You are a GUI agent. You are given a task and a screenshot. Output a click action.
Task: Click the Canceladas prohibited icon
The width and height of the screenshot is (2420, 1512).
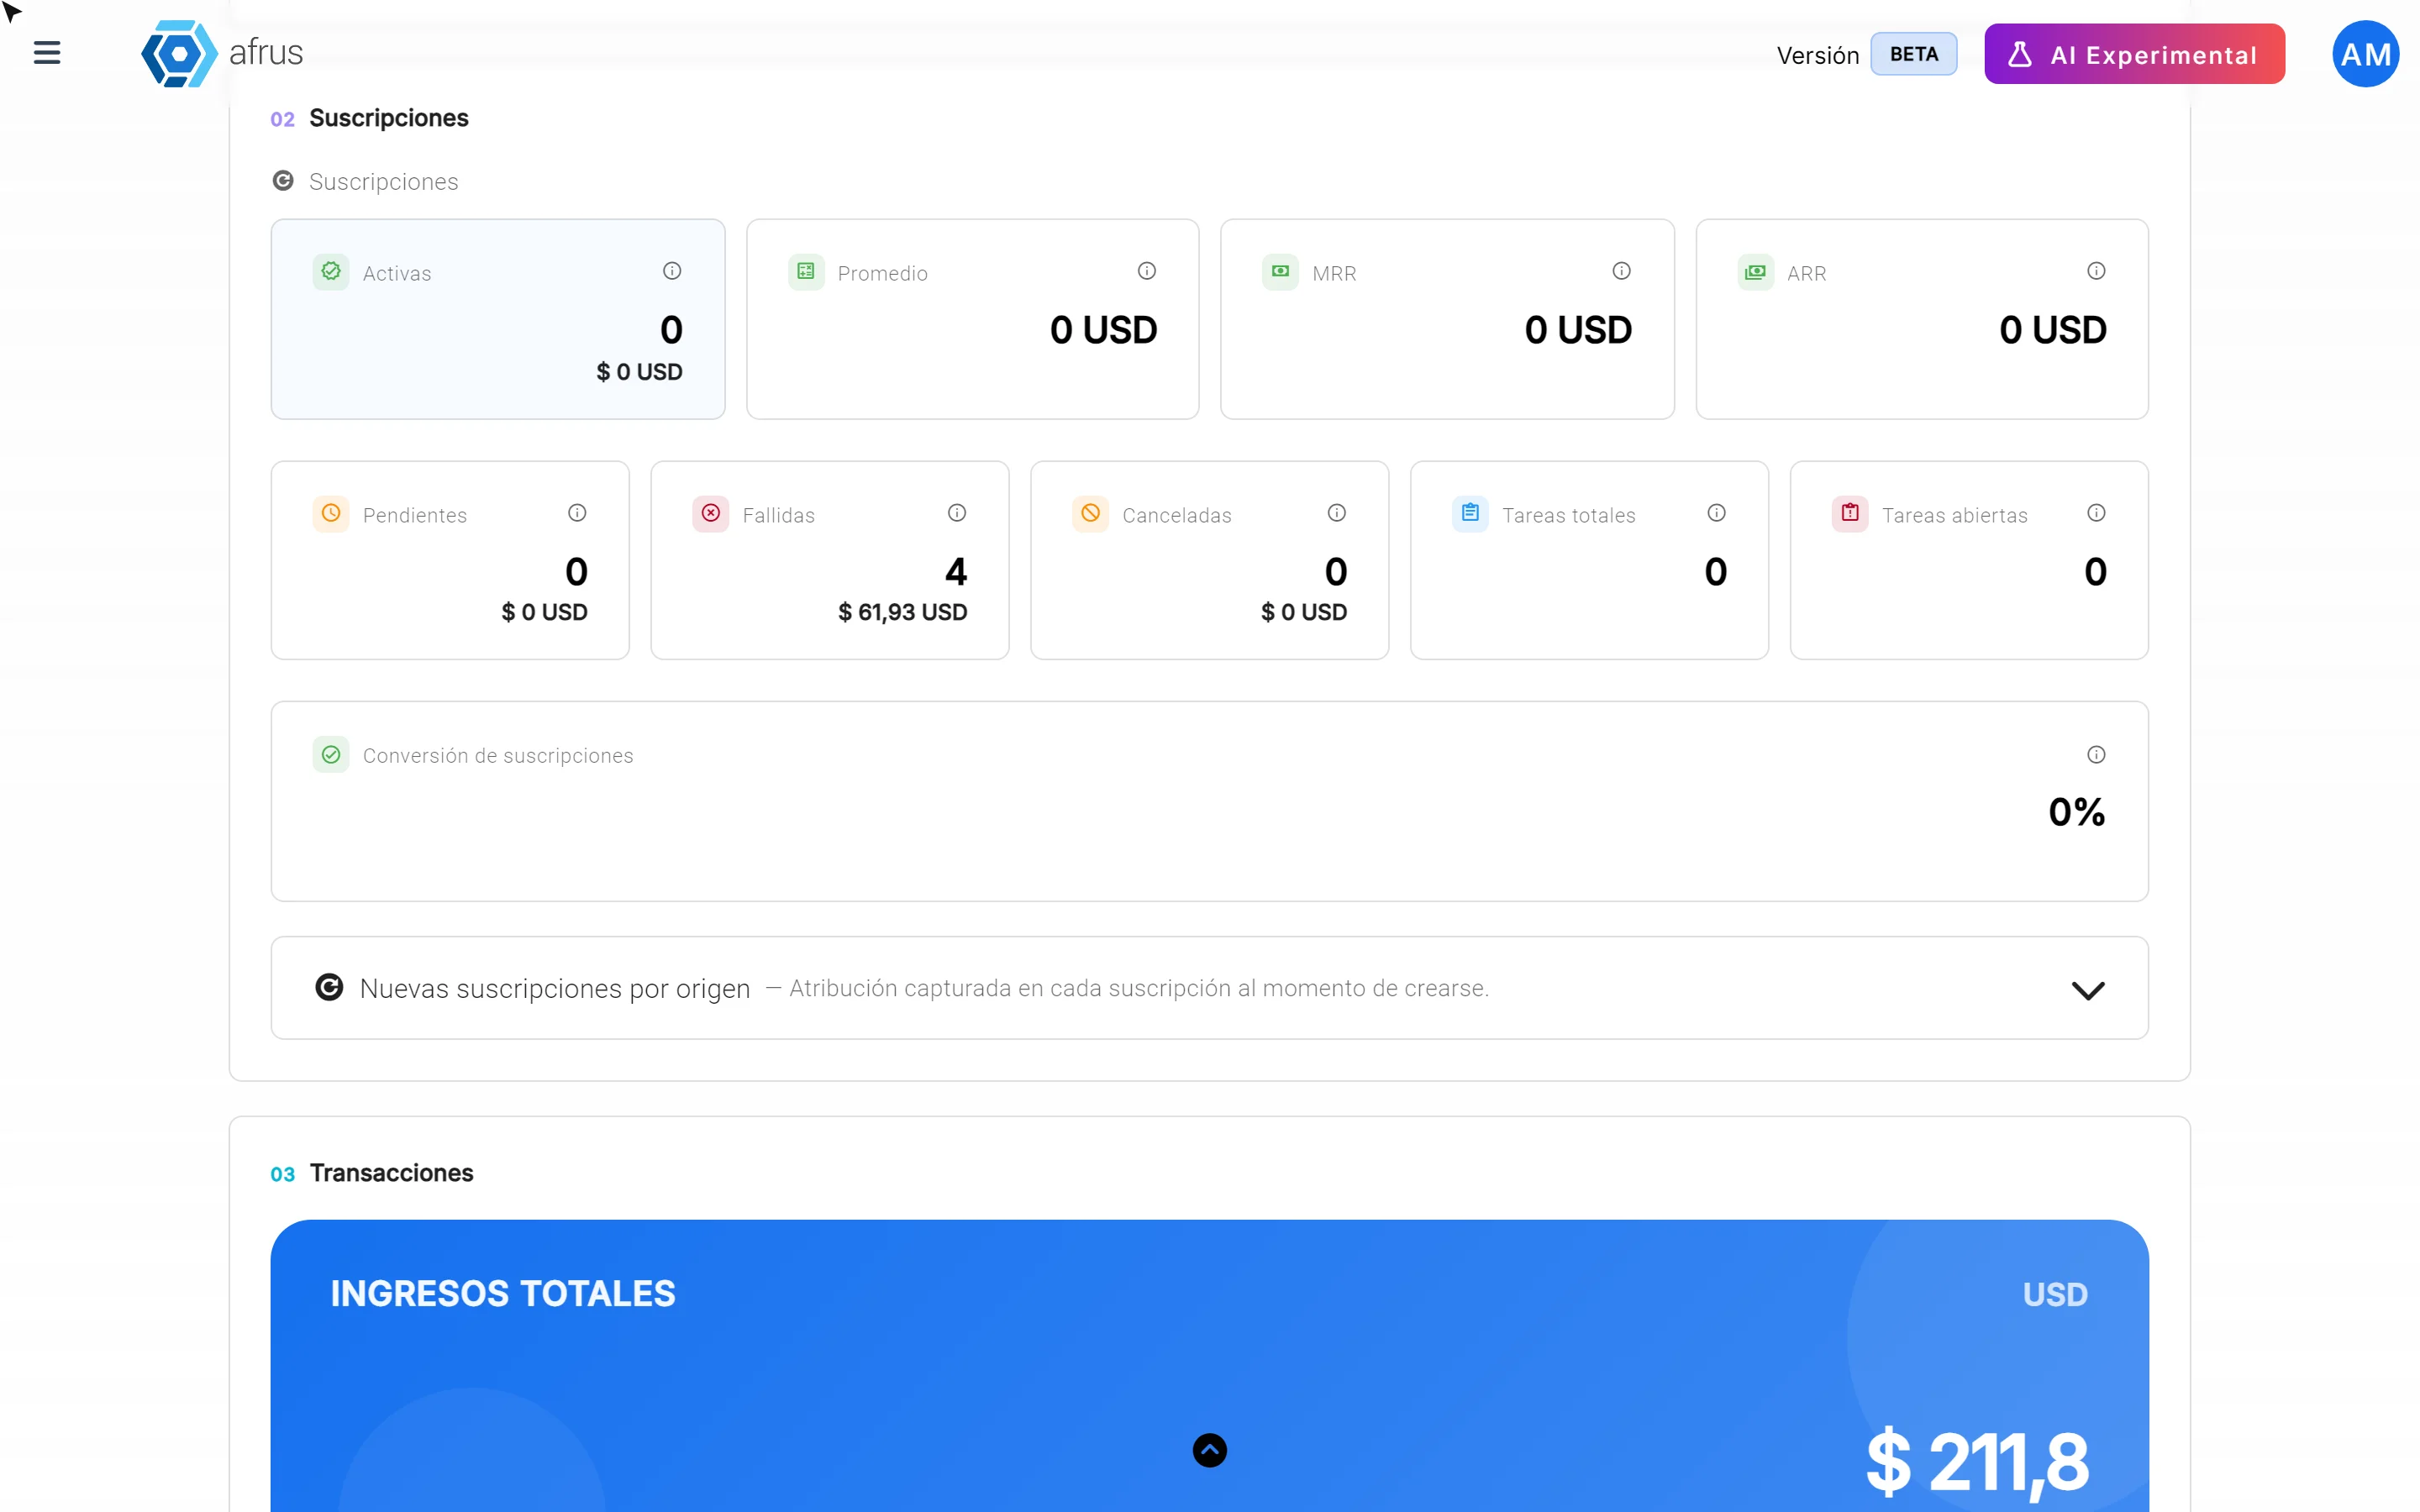pos(1090,514)
